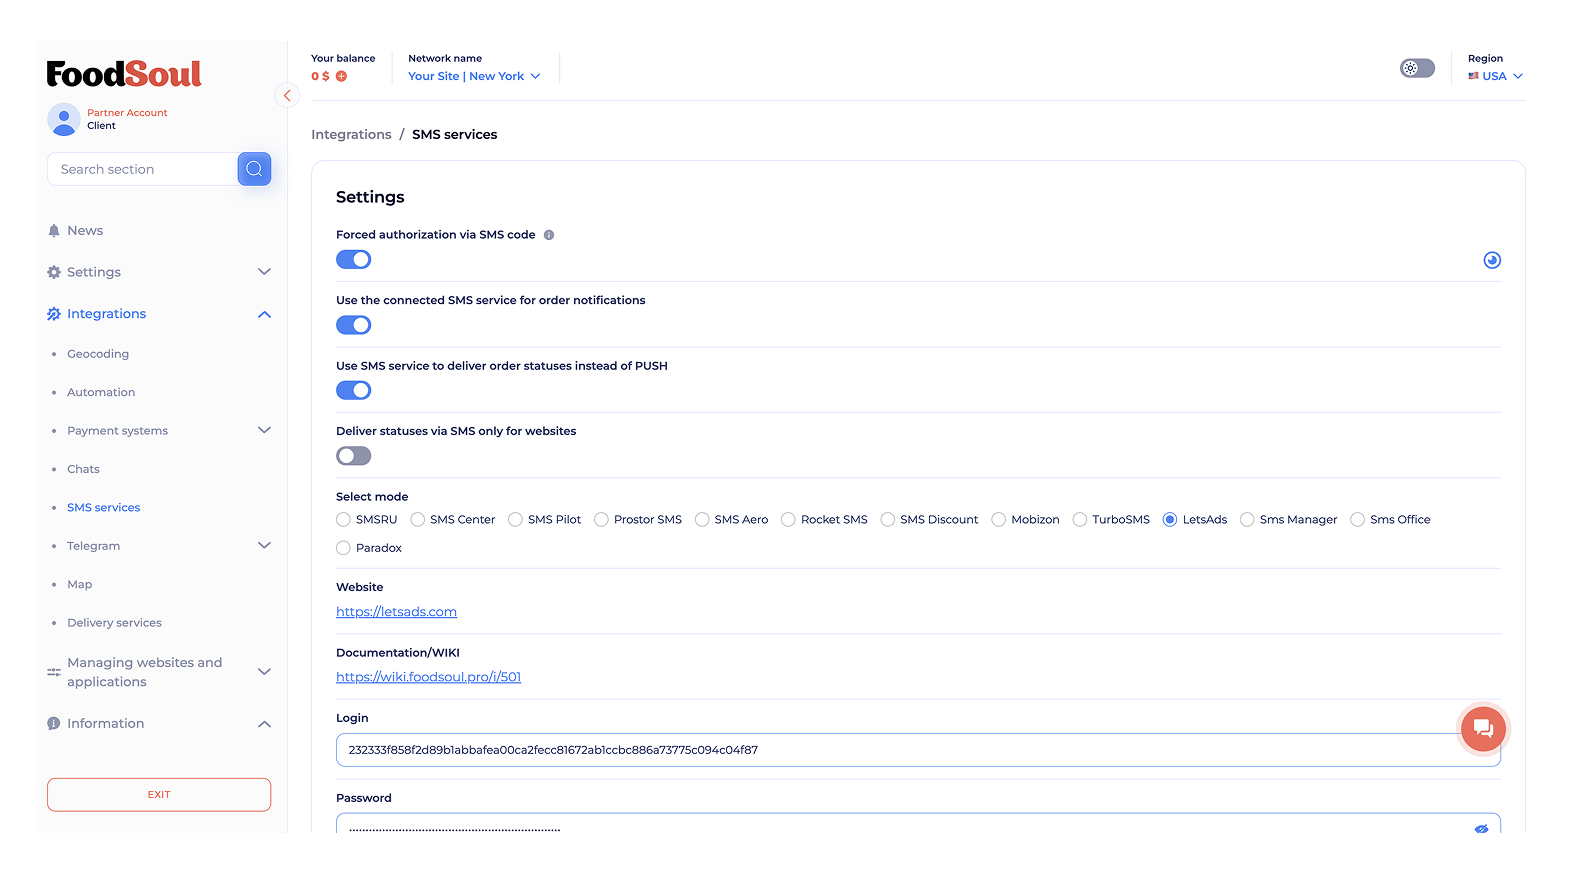Open Geocoding in the sidebar
The image size is (1582, 875).
tap(98, 354)
